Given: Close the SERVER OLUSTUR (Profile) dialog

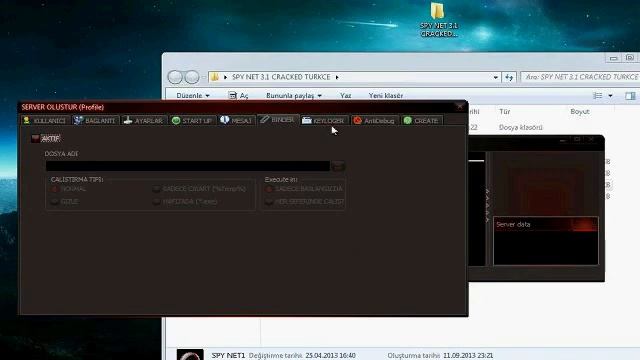Looking at the screenshot, I should [460, 107].
